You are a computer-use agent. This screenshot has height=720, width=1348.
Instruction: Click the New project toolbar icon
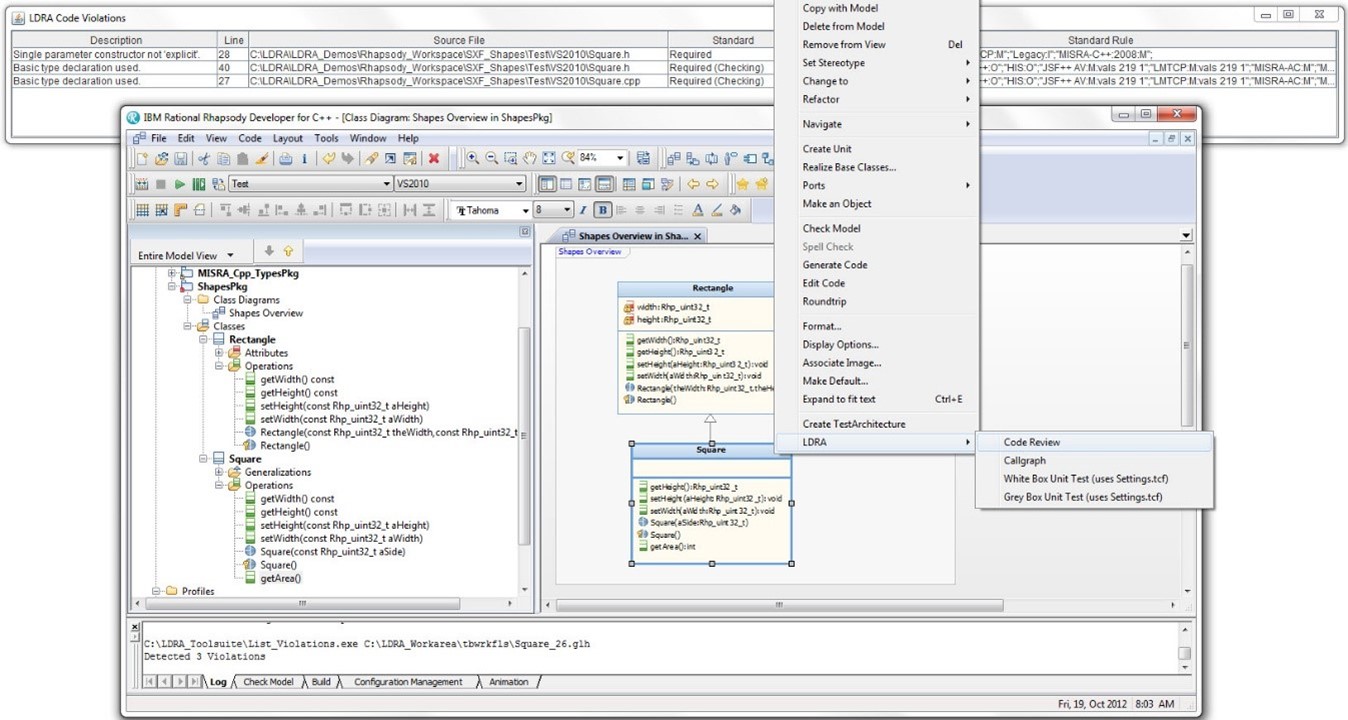point(143,158)
